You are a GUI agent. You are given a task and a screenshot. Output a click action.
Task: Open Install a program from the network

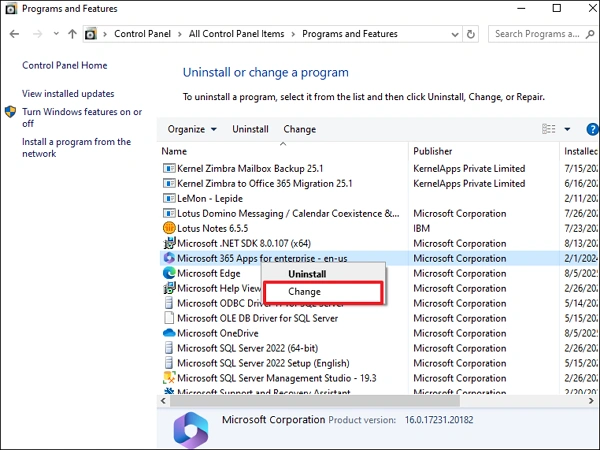(77, 148)
